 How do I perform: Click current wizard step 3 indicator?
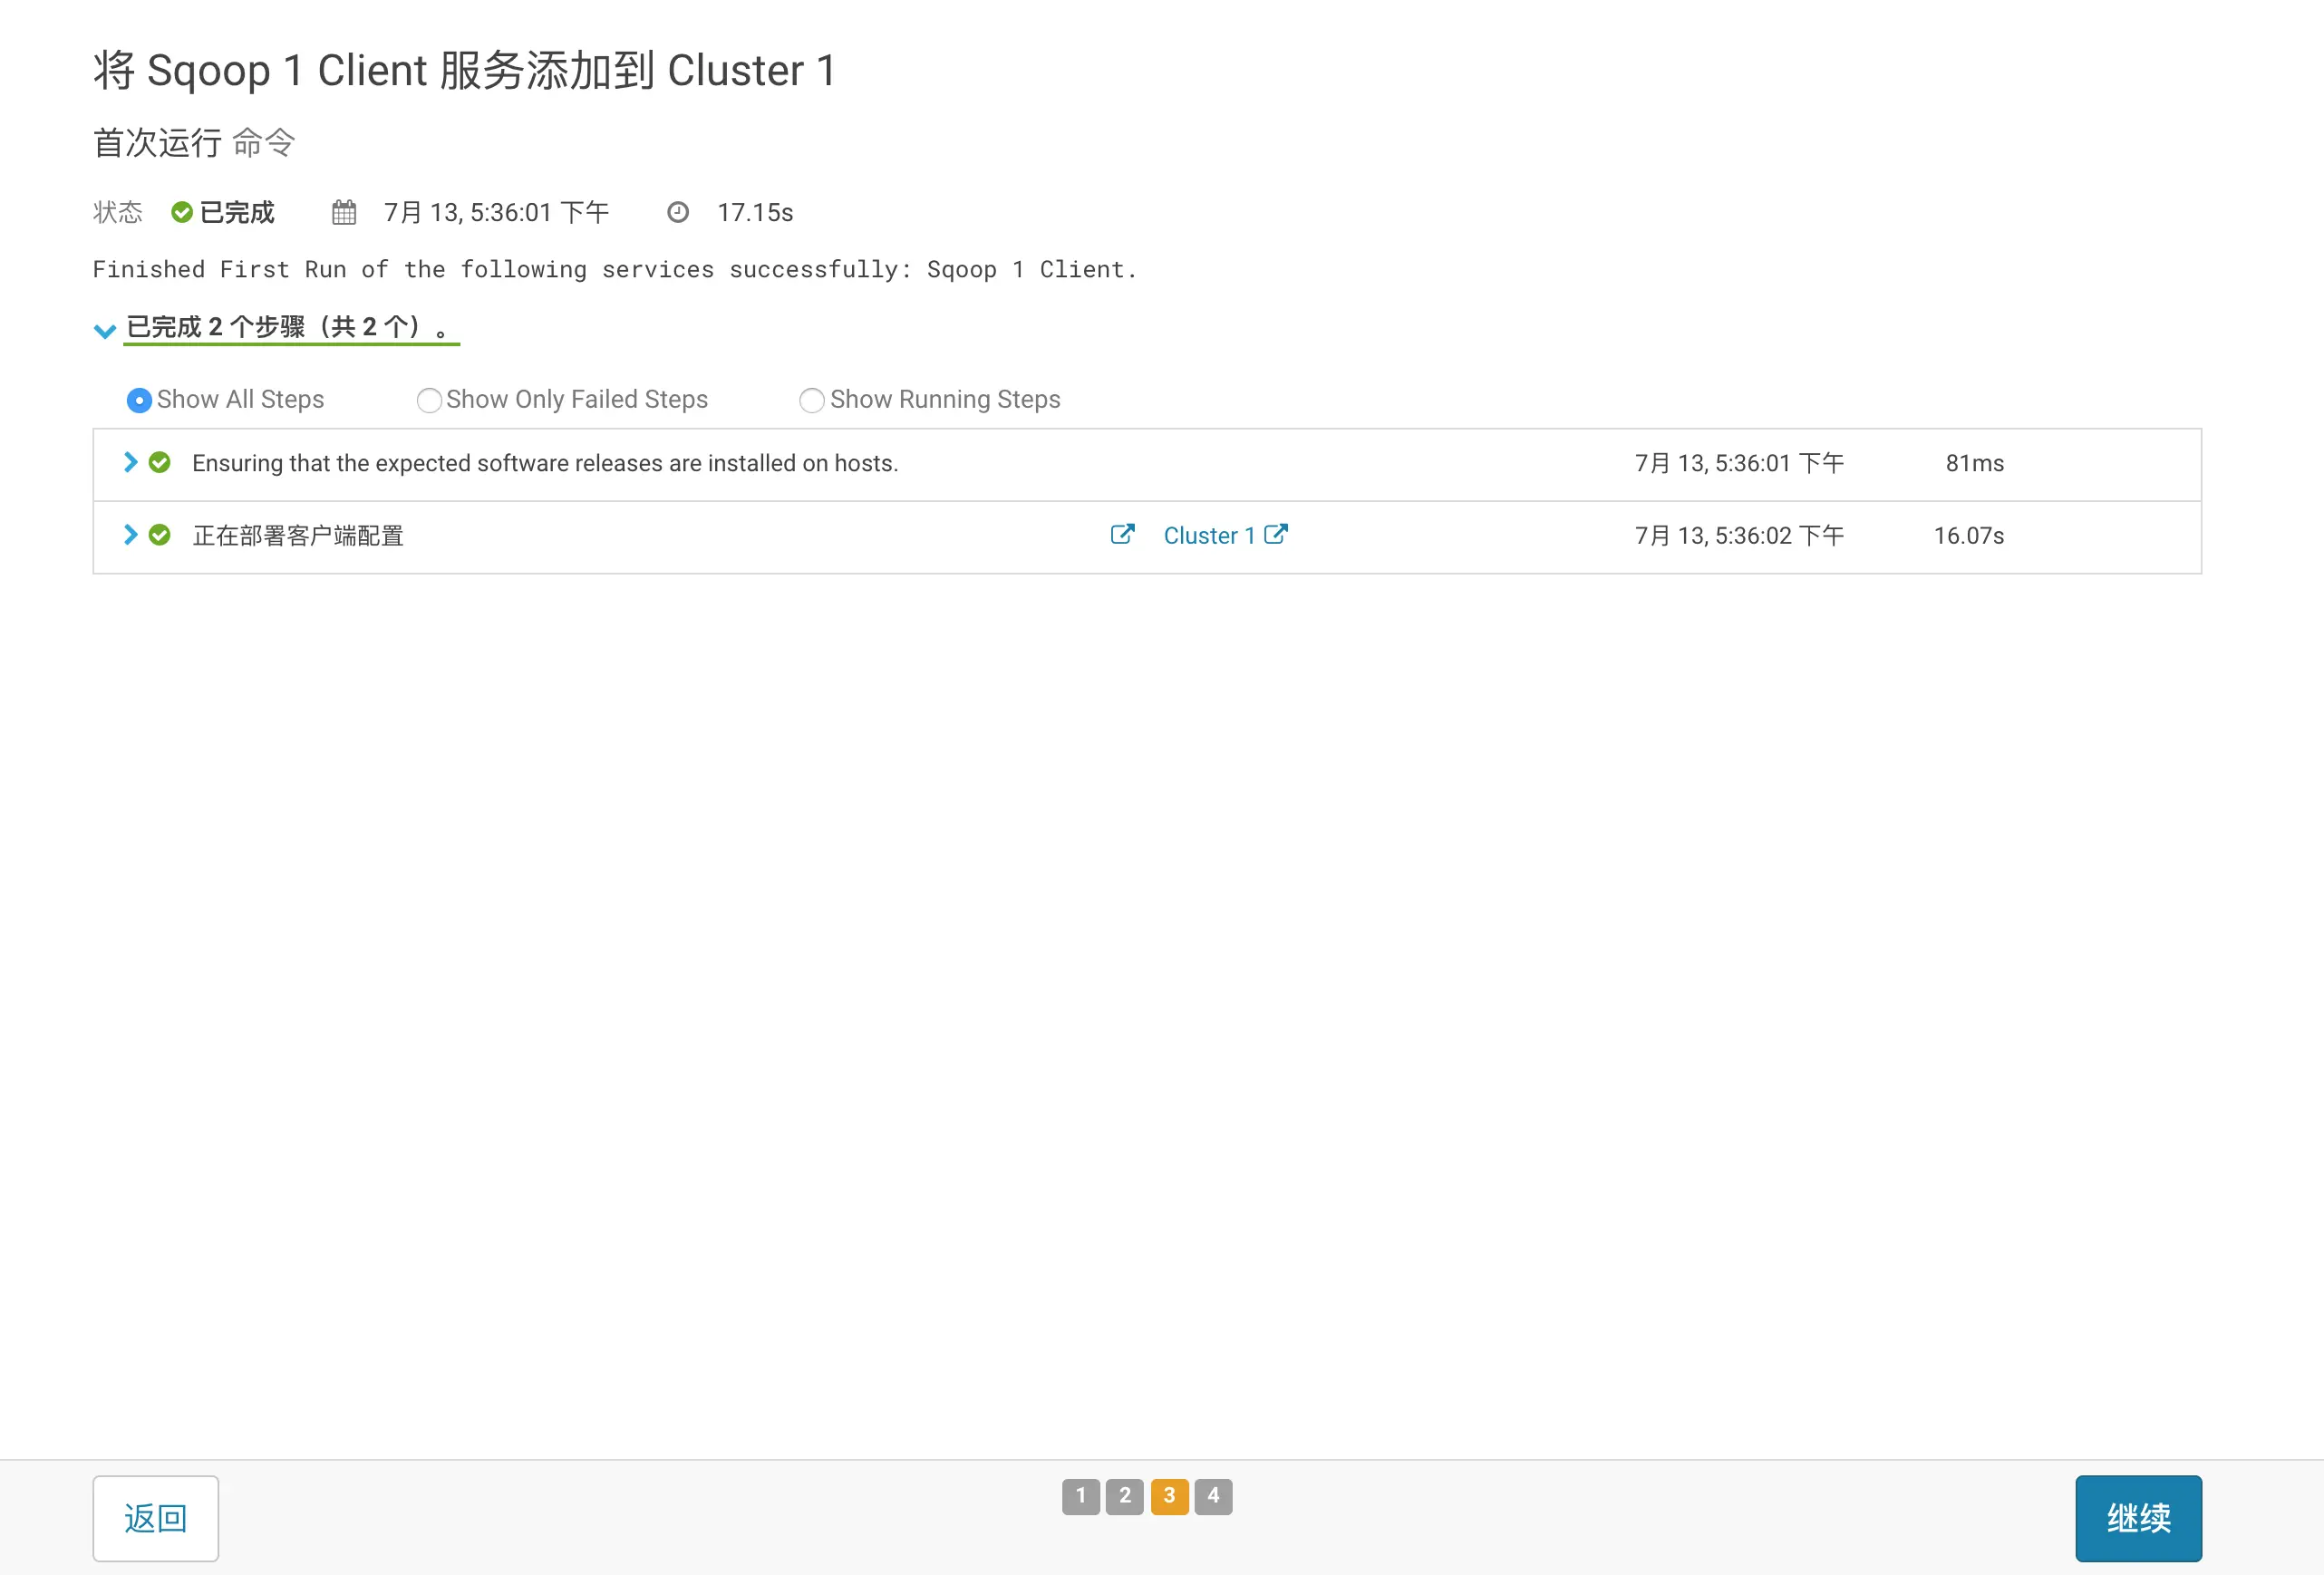pos(1169,1496)
